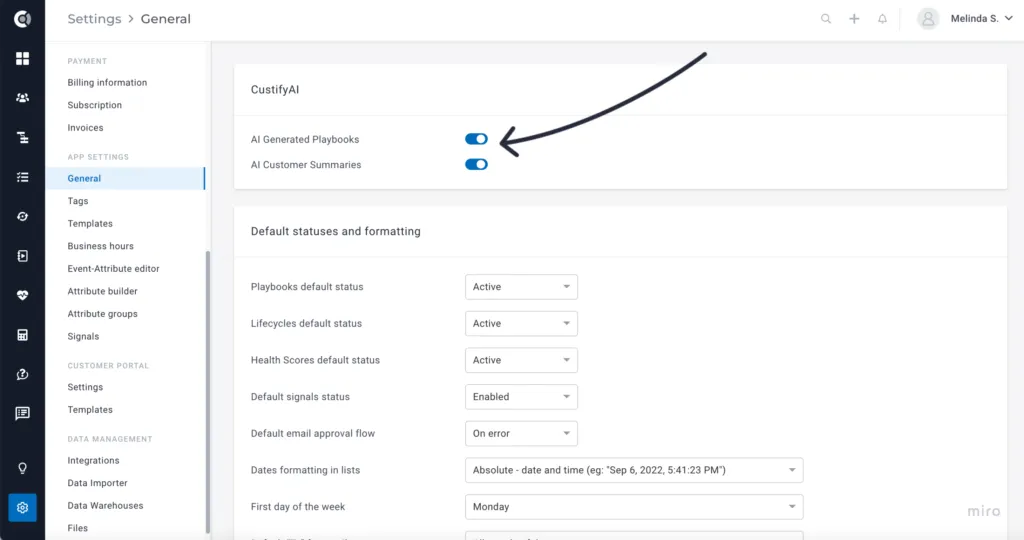Open the notifications bell icon
The image size is (1024, 540).
882,19
